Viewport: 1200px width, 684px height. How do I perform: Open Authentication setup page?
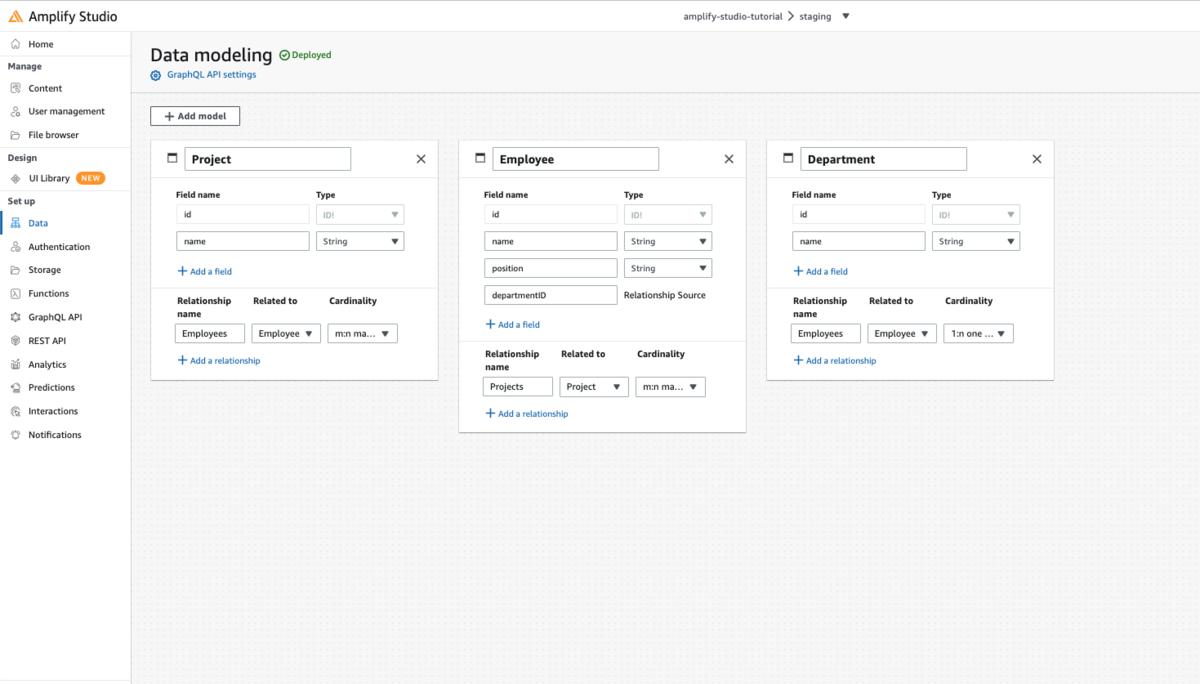pos(59,247)
